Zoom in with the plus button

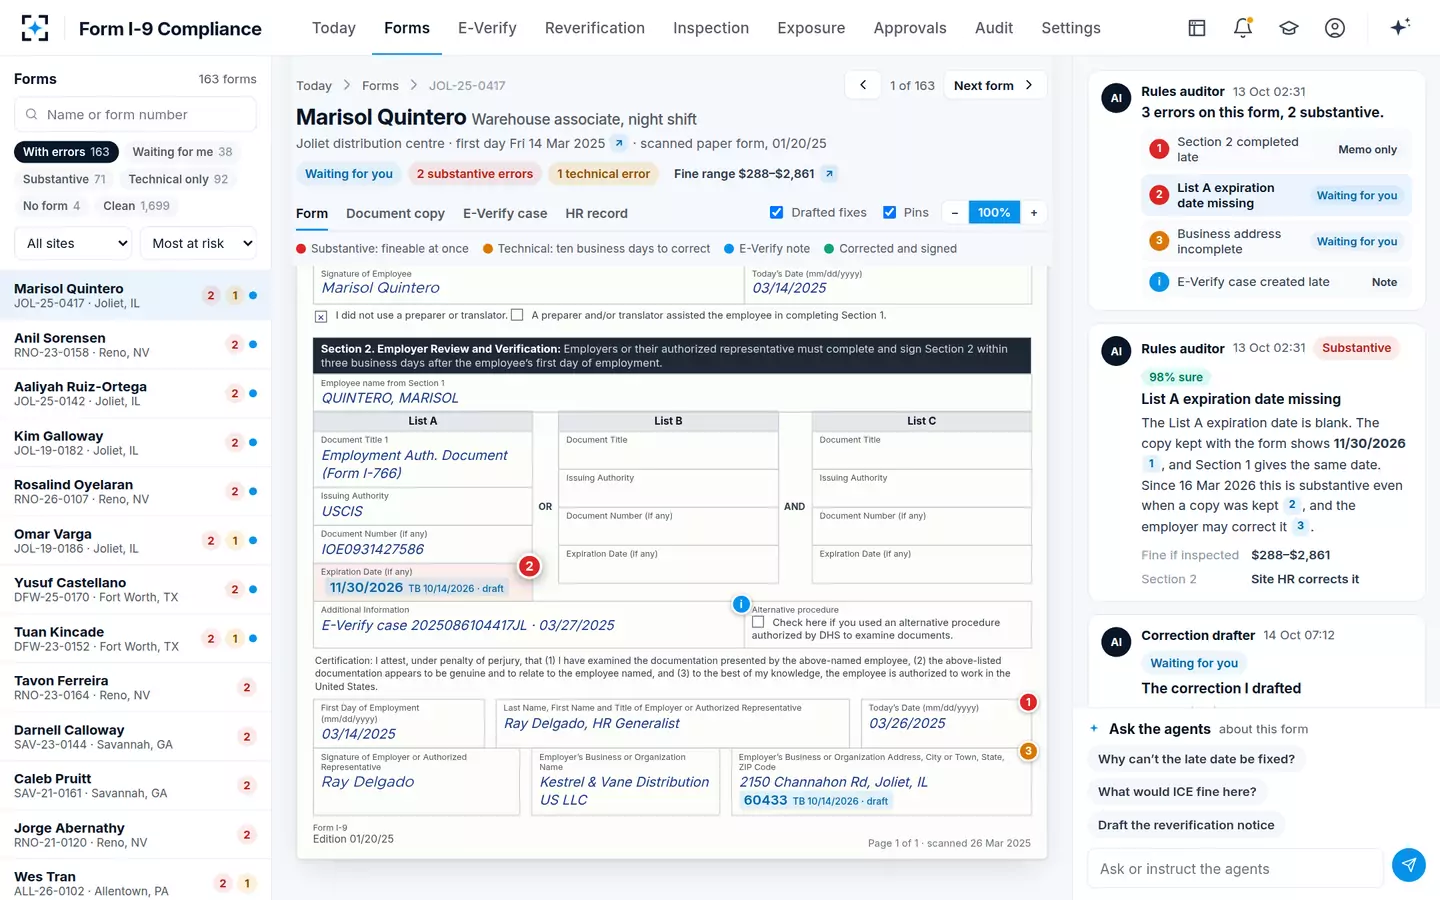(x=1034, y=213)
